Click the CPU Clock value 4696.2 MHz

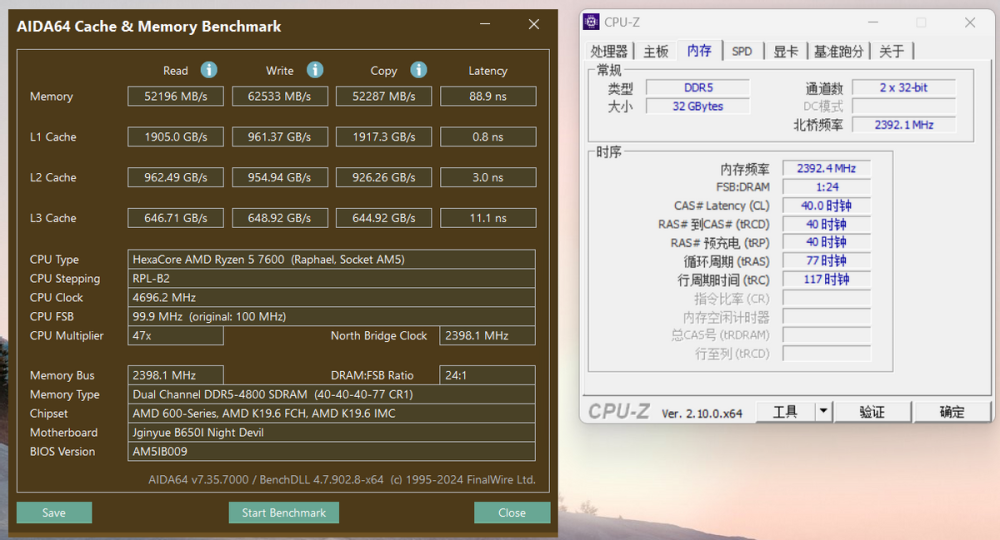(332, 298)
